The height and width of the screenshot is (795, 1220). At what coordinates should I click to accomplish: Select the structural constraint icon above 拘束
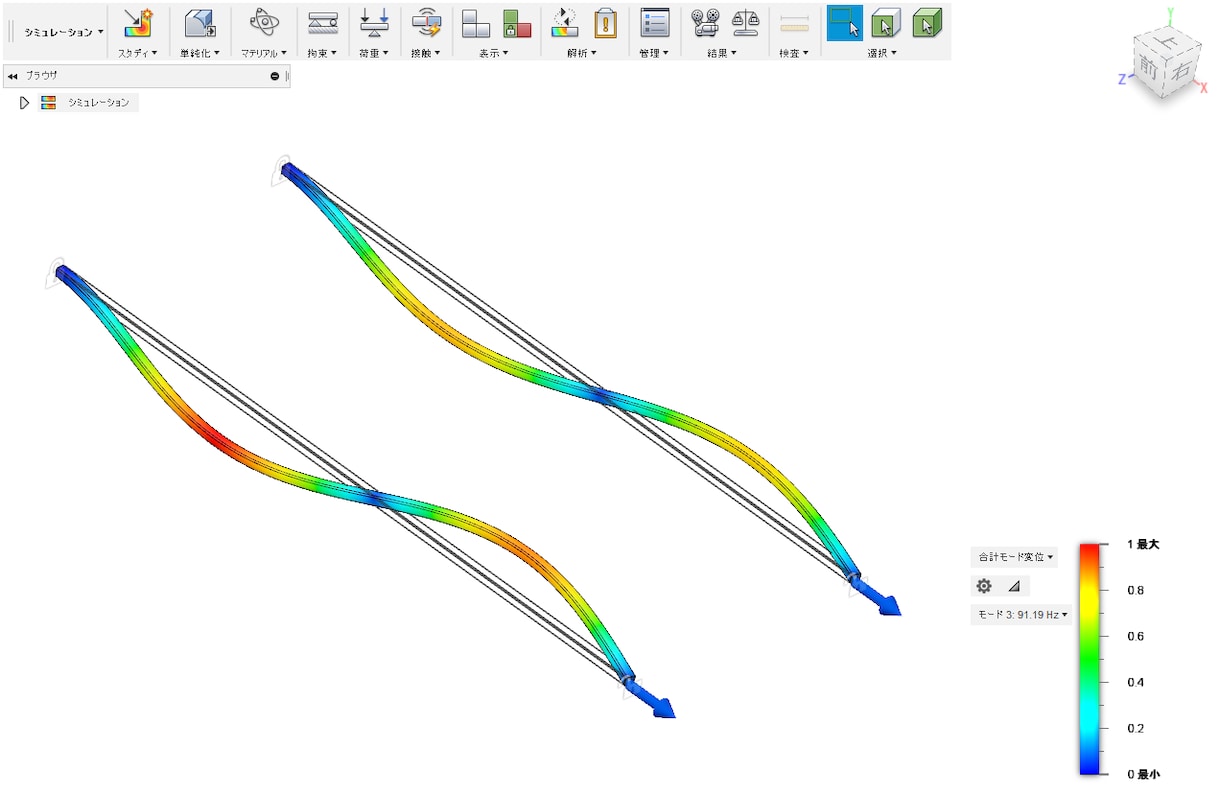pos(322,23)
